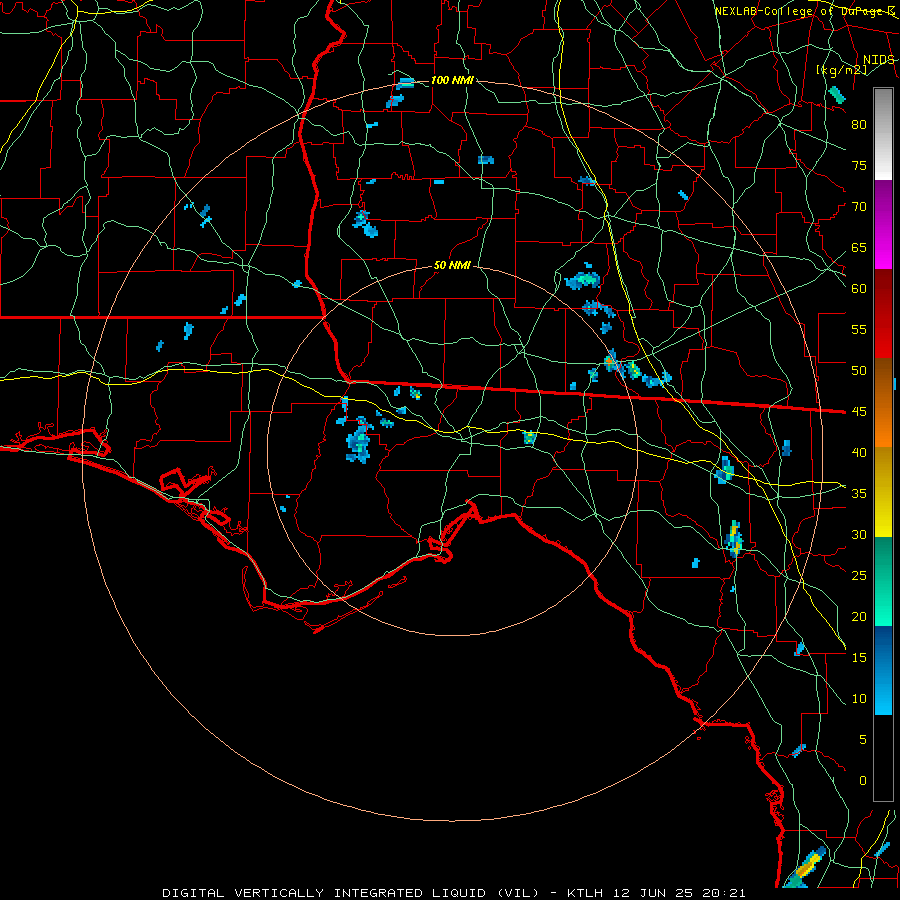Click the "DIGITAL VERTICALLY INTEGRATED LIQUID (VIL)" caption
Screen dimensions: 900x900
pyautogui.click(x=351, y=893)
